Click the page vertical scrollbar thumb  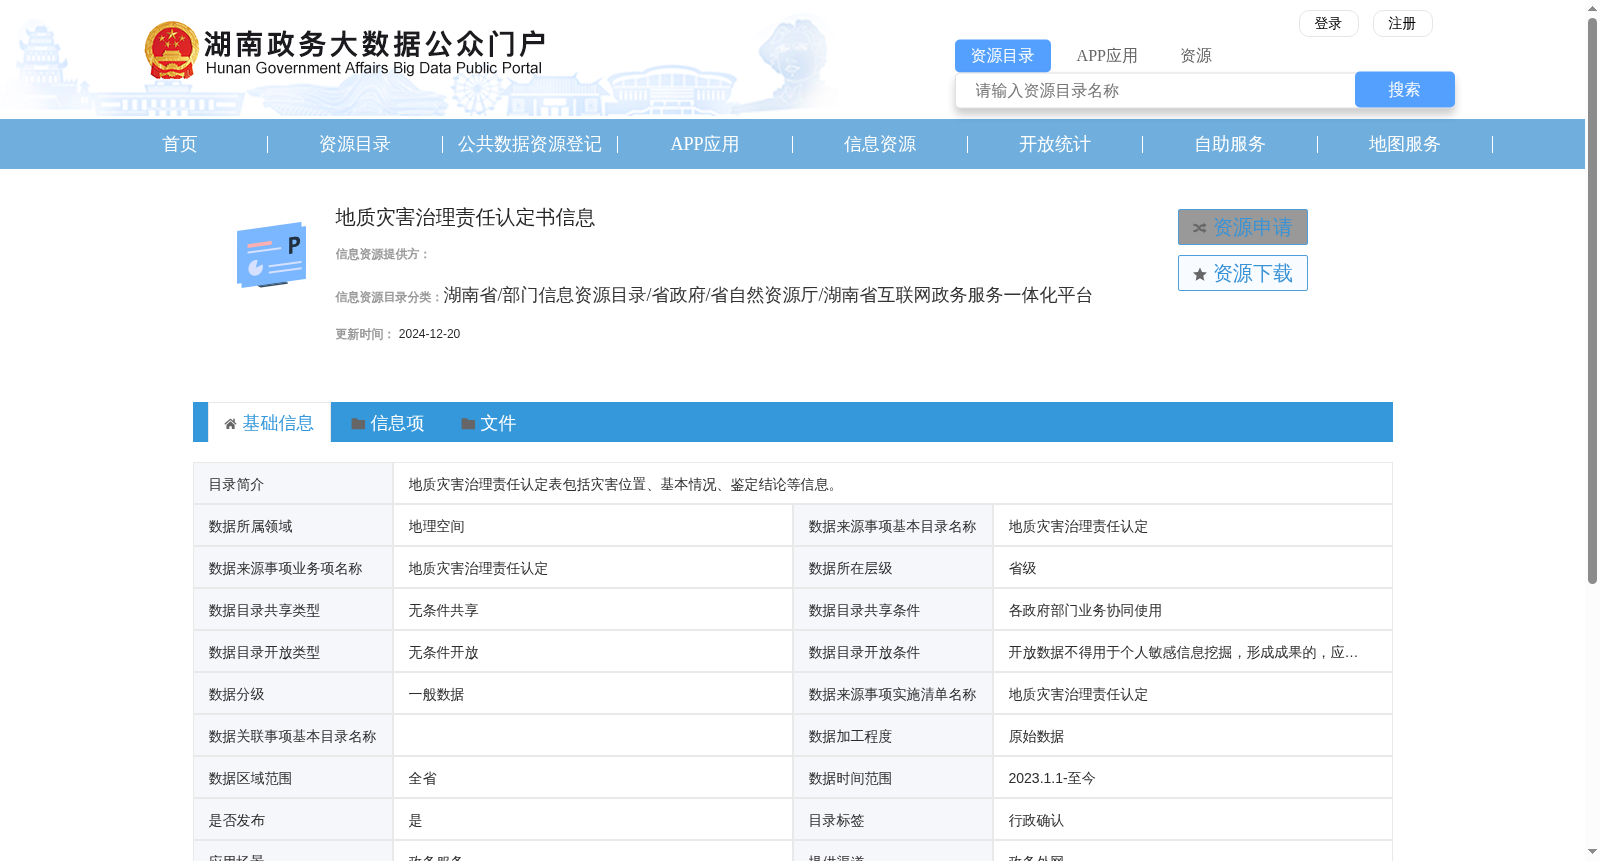click(x=1592, y=300)
